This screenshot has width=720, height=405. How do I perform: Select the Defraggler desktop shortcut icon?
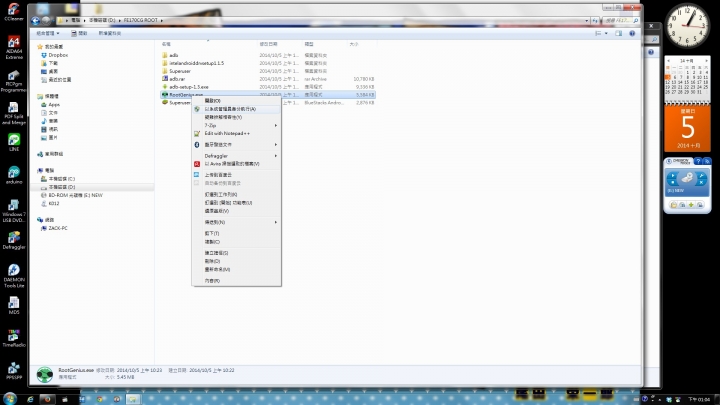[x=14, y=240]
